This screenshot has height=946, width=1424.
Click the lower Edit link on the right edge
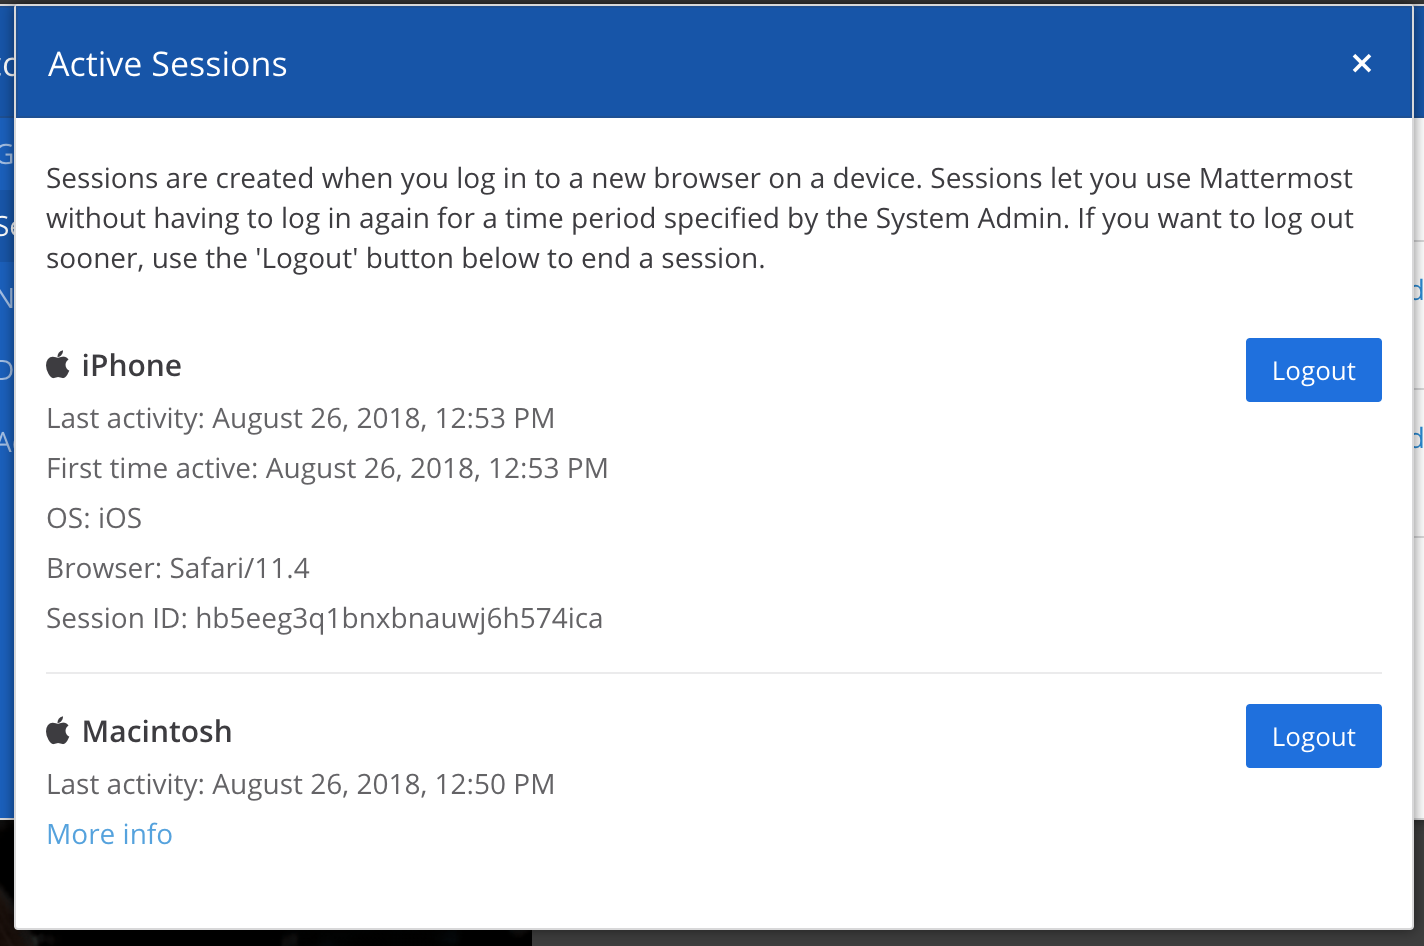coord(1419,438)
